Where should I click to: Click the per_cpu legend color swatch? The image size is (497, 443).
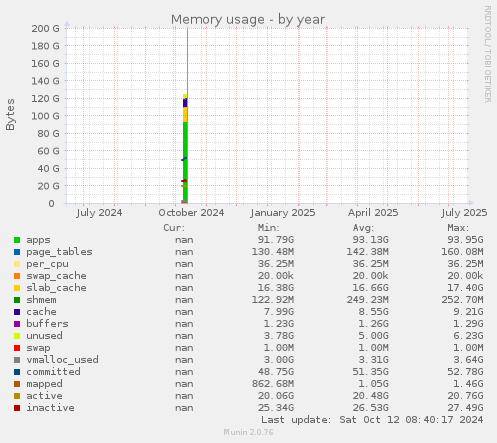(x=17, y=264)
